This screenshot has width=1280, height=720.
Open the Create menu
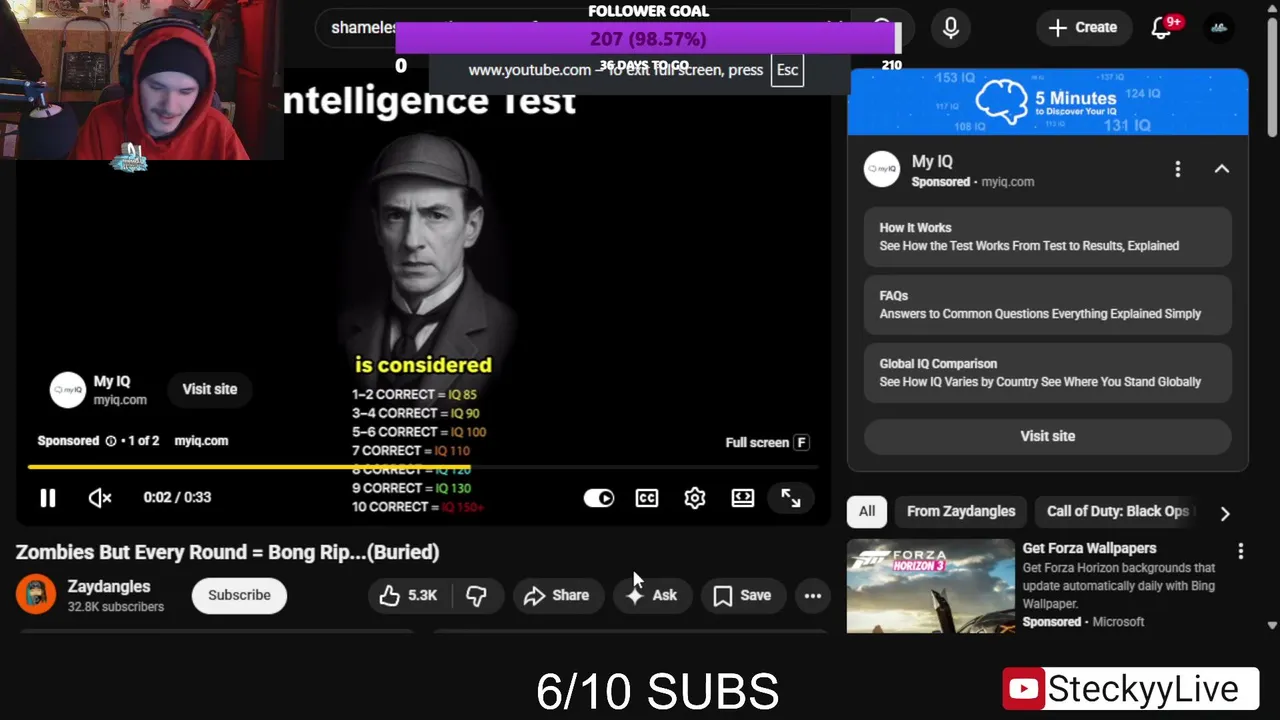tap(1083, 28)
